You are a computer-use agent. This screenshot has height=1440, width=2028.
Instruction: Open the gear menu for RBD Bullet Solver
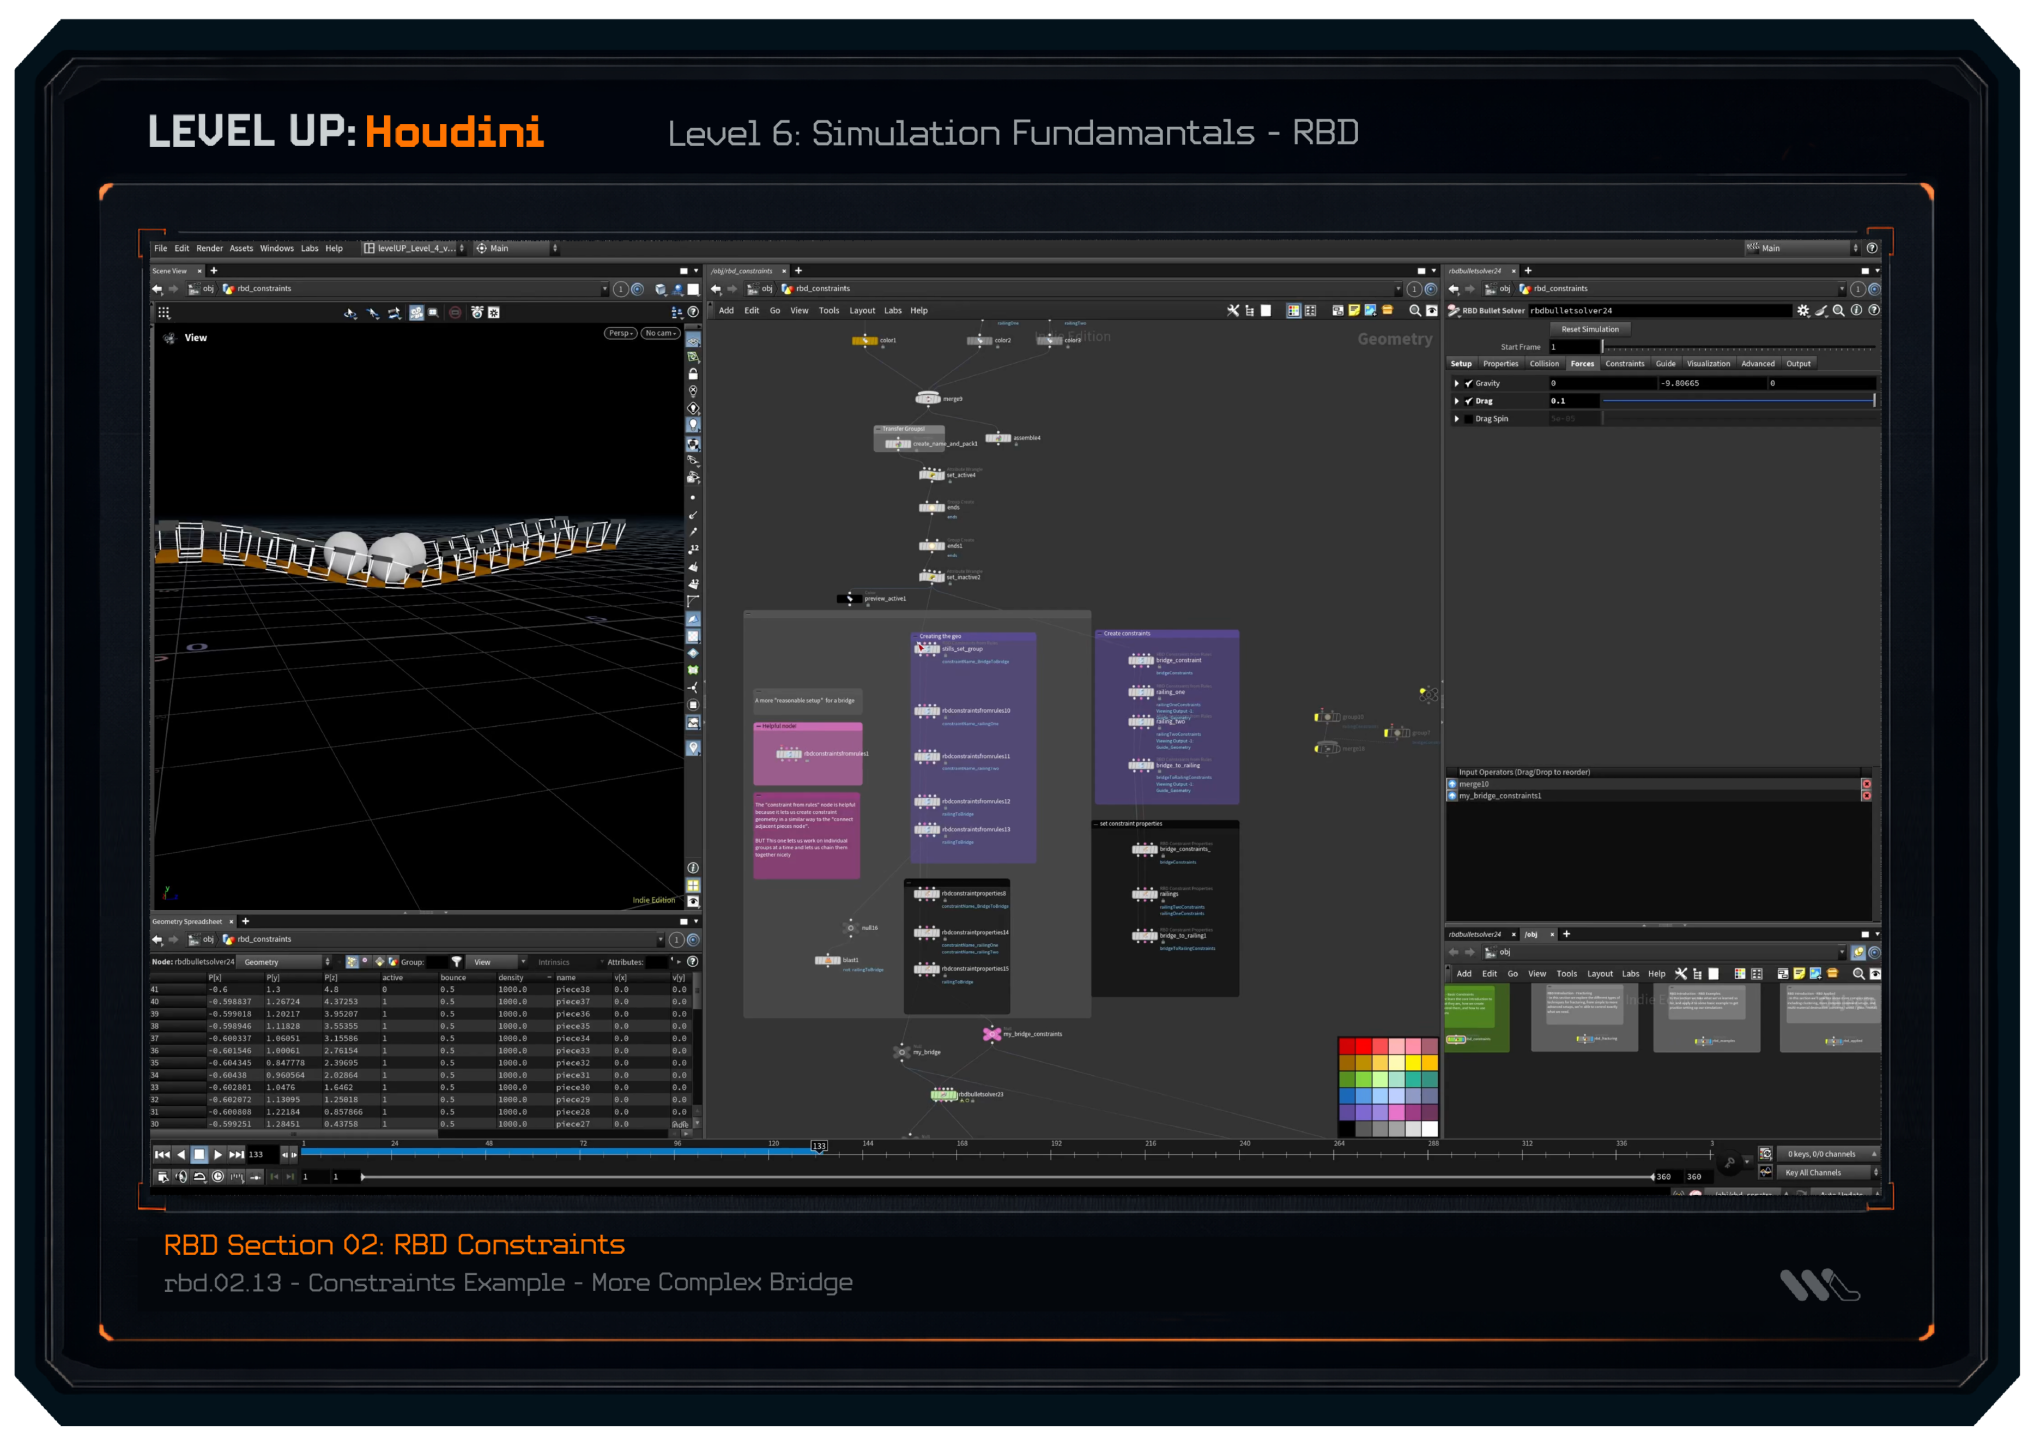click(1803, 311)
